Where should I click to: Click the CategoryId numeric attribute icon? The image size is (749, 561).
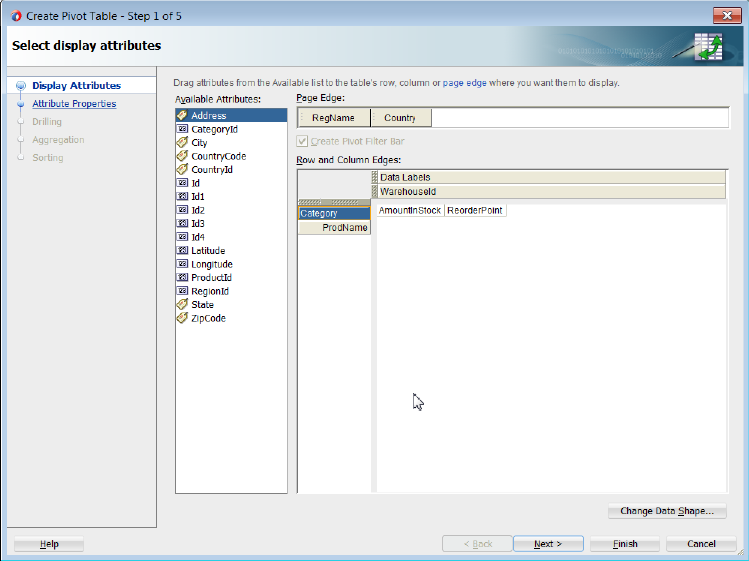click(x=182, y=129)
